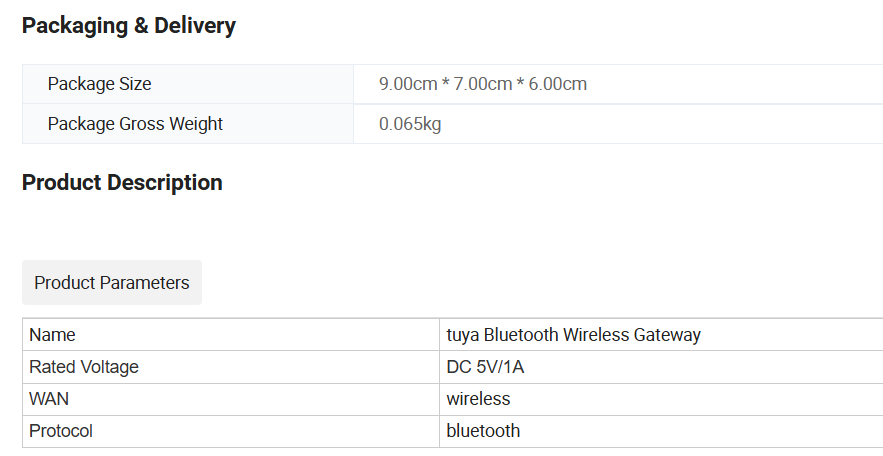The image size is (883, 456).
Task: Click the 0.065kg weight value
Action: [x=410, y=124]
